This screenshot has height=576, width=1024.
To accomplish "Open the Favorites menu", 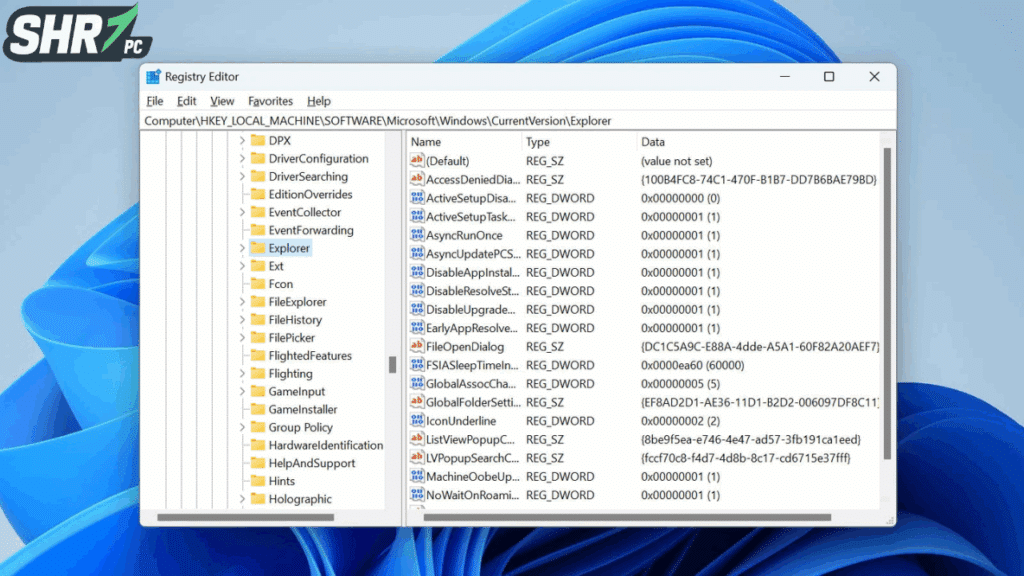I will tap(270, 101).
